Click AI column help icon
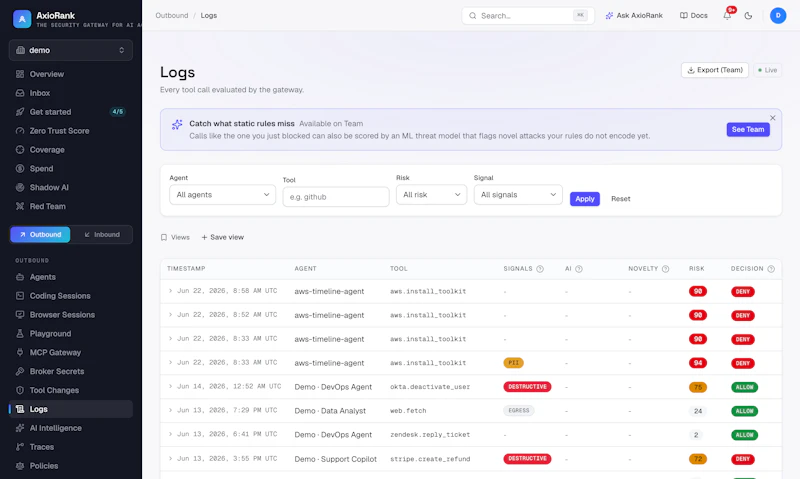This screenshot has width=800, height=479. (579, 269)
